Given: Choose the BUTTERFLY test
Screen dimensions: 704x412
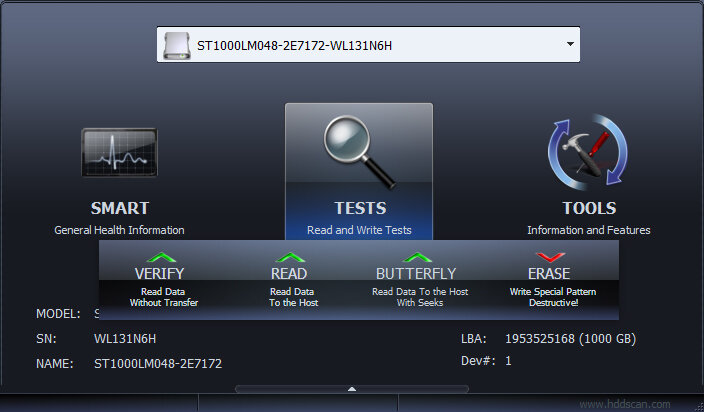Looking at the screenshot, I should [416, 273].
